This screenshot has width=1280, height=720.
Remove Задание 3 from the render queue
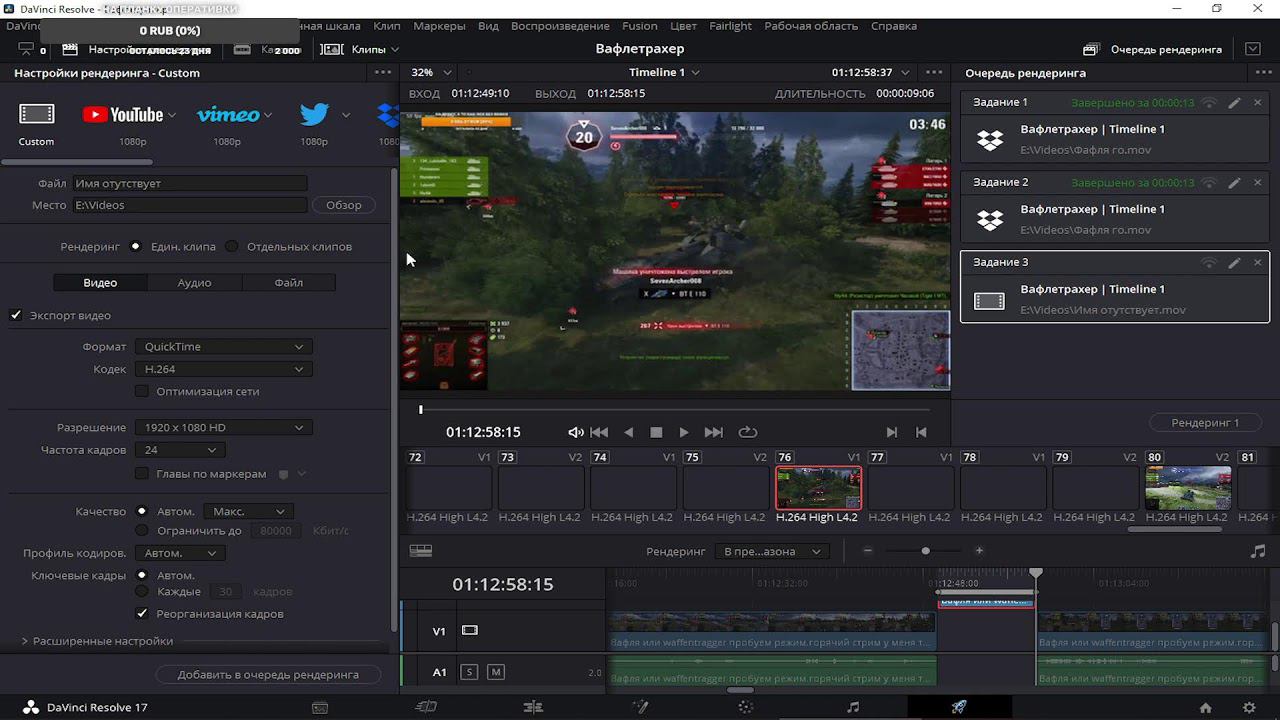(1258, 262)
